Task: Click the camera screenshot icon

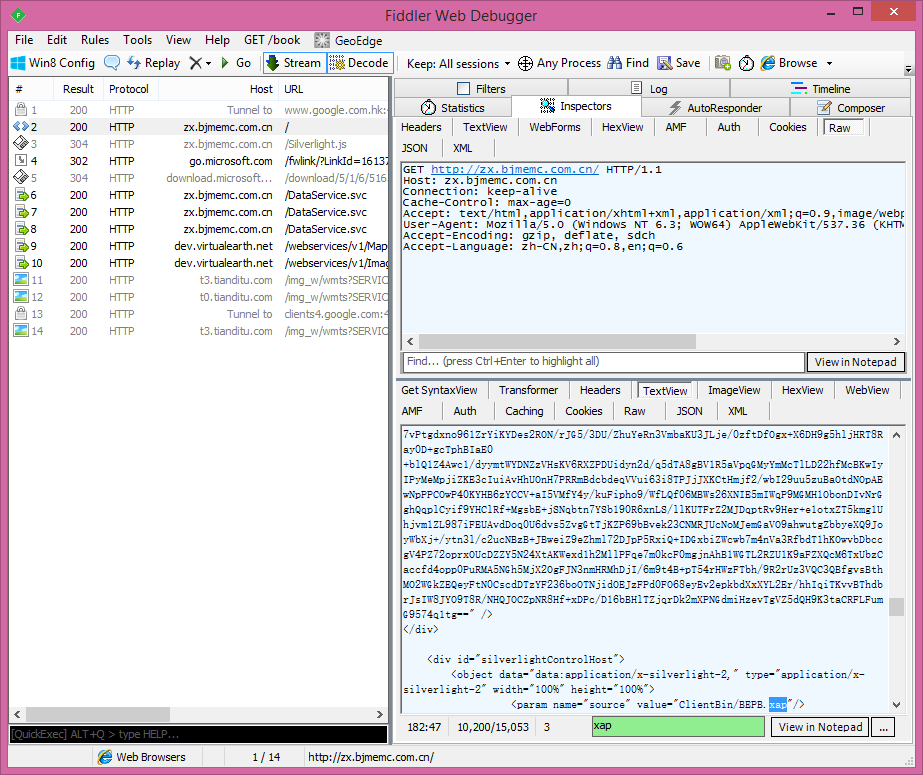Action: tap(723, 63)
